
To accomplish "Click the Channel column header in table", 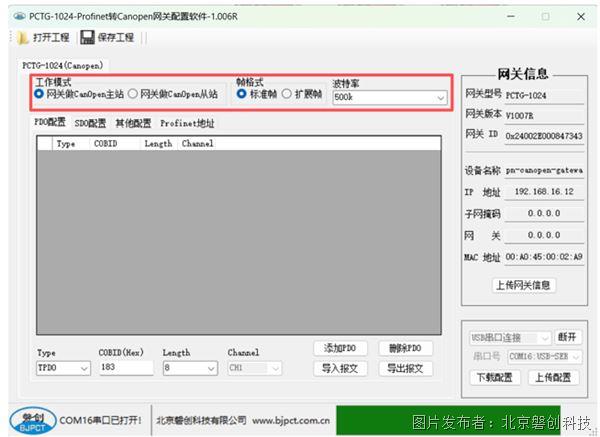I will pos(197,143).
